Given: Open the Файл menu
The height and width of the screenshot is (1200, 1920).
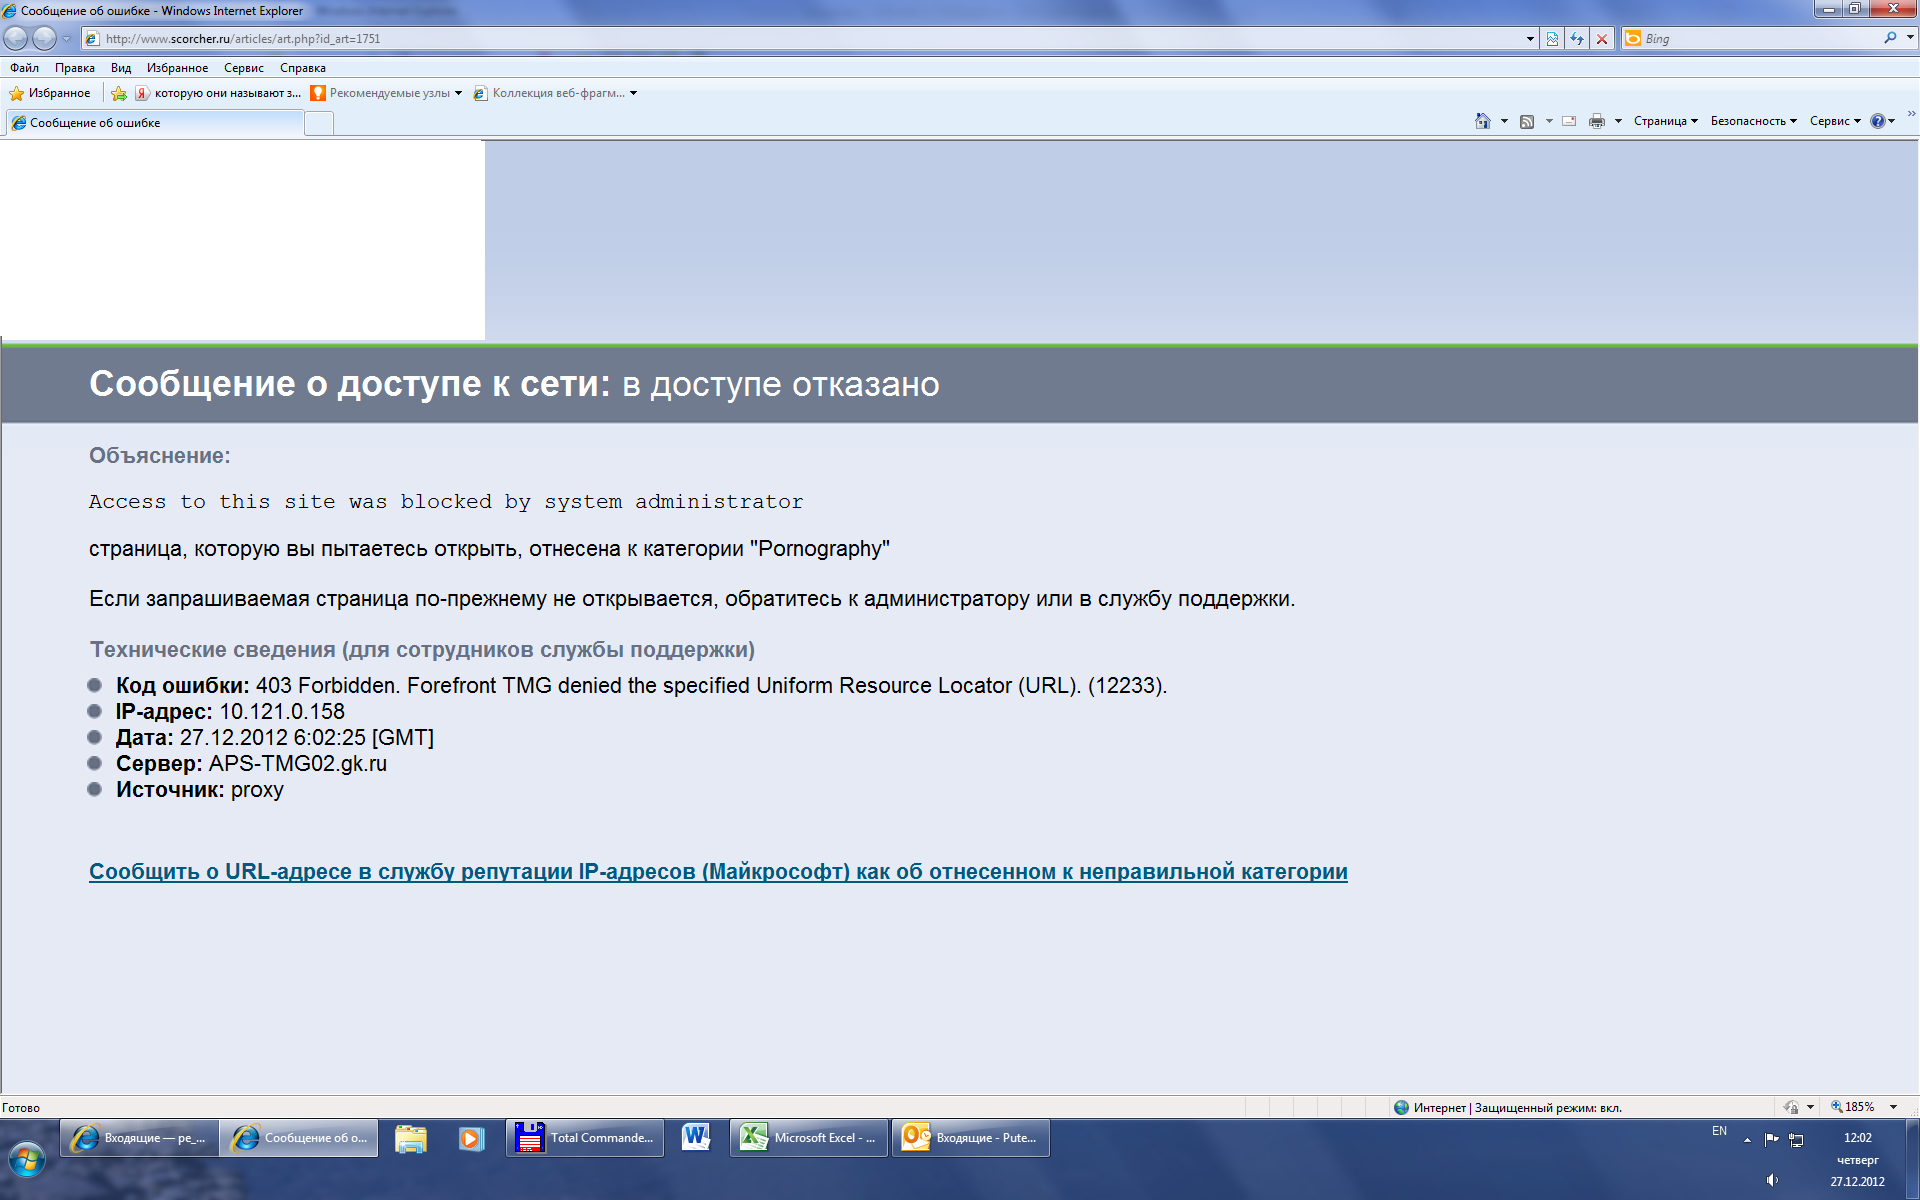Looking at the screenshot, I should (24, 68).
